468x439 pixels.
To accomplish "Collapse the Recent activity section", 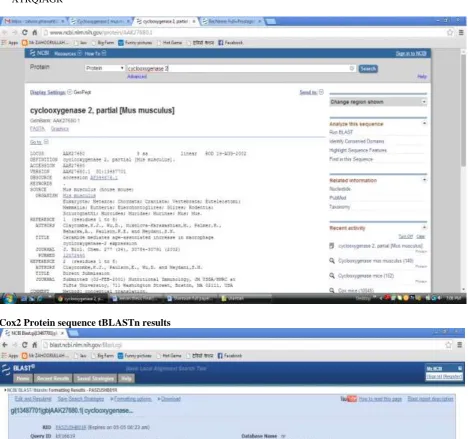I will coord(424,228).
